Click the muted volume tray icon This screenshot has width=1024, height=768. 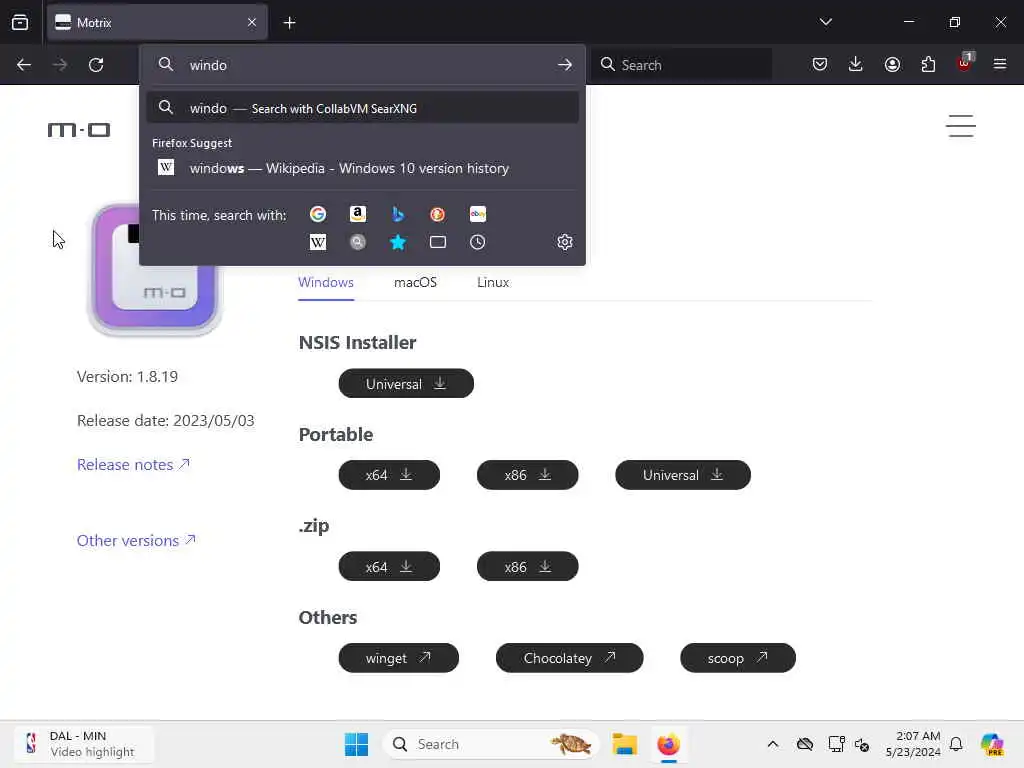coord(862,744)
